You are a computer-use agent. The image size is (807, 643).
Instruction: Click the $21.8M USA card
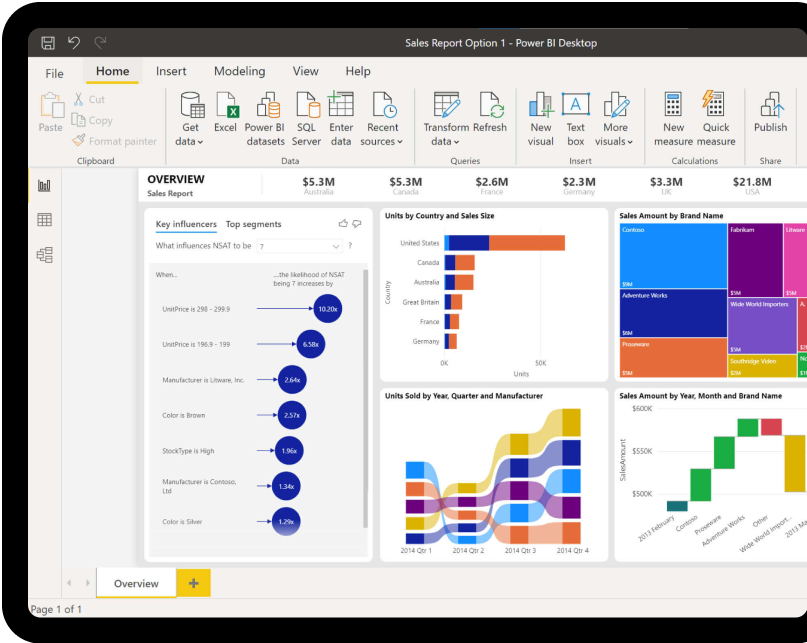point(752,185)
